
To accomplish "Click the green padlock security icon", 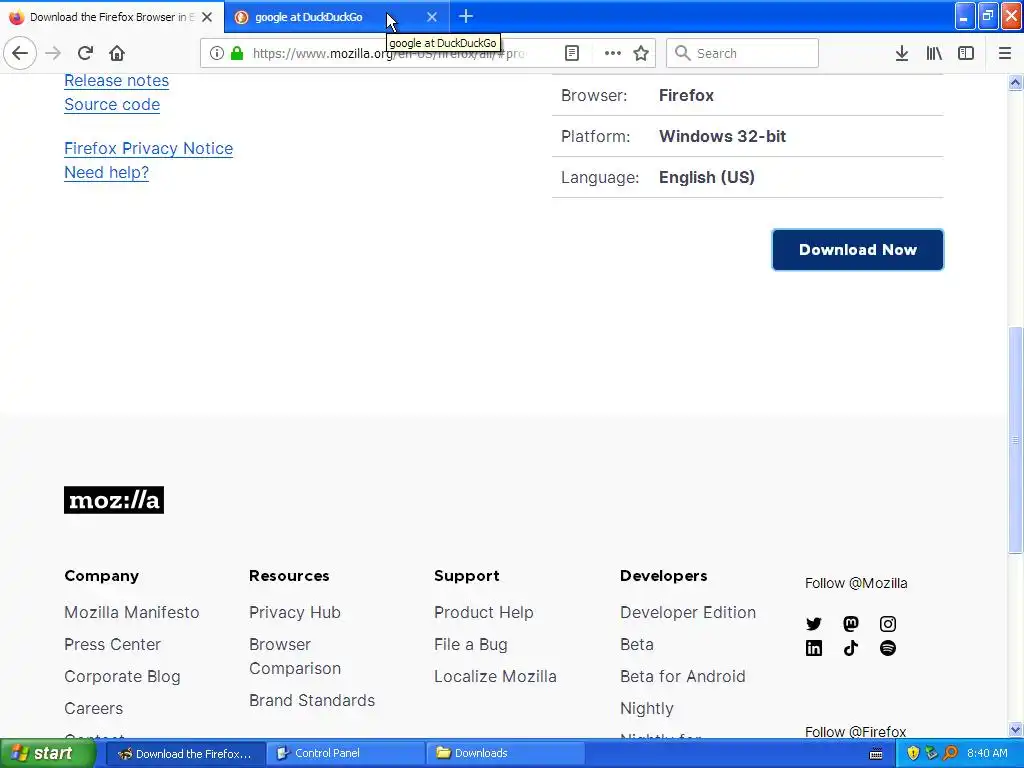I will [x=237, y=53].
